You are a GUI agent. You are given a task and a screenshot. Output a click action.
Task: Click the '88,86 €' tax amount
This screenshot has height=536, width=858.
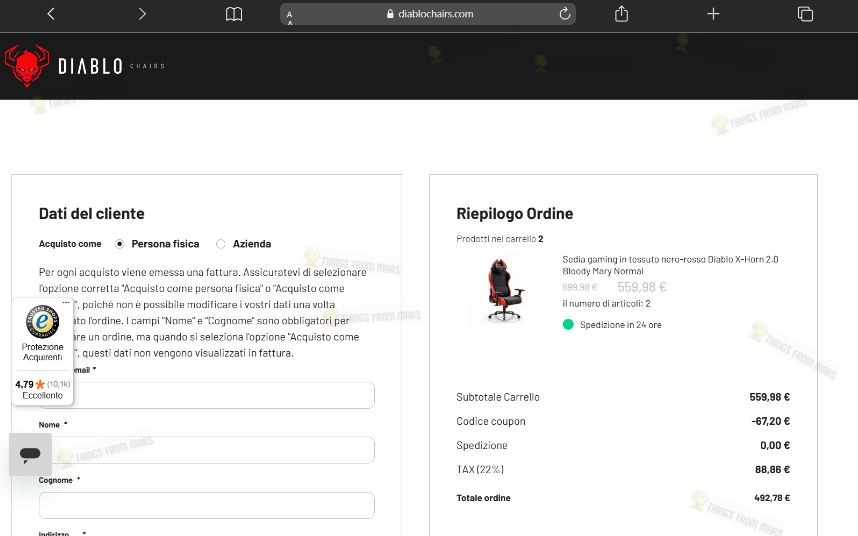[772, 469]
